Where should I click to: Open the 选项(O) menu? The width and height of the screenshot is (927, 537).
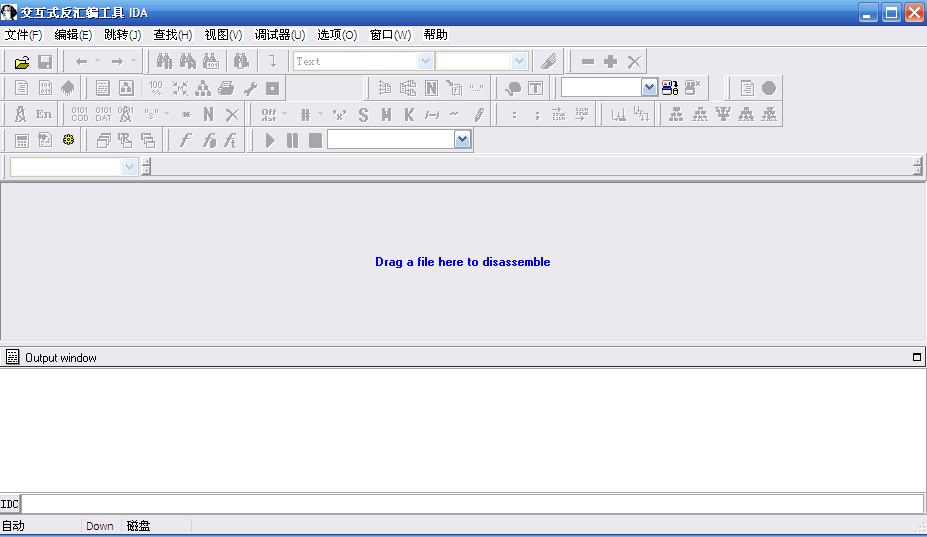click(337, 35)
